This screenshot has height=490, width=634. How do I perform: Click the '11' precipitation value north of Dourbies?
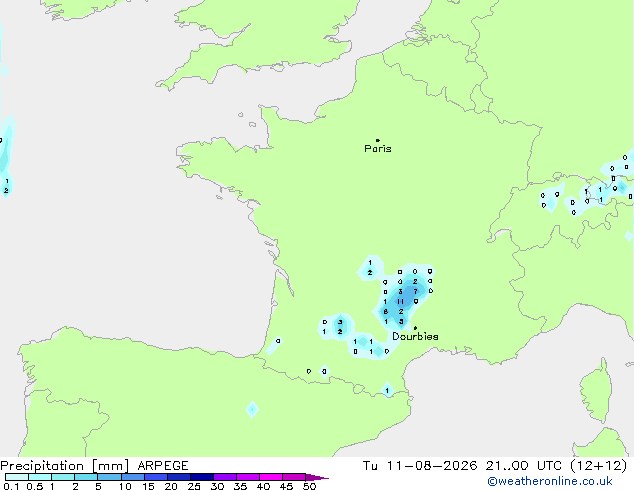click(400, 302)
